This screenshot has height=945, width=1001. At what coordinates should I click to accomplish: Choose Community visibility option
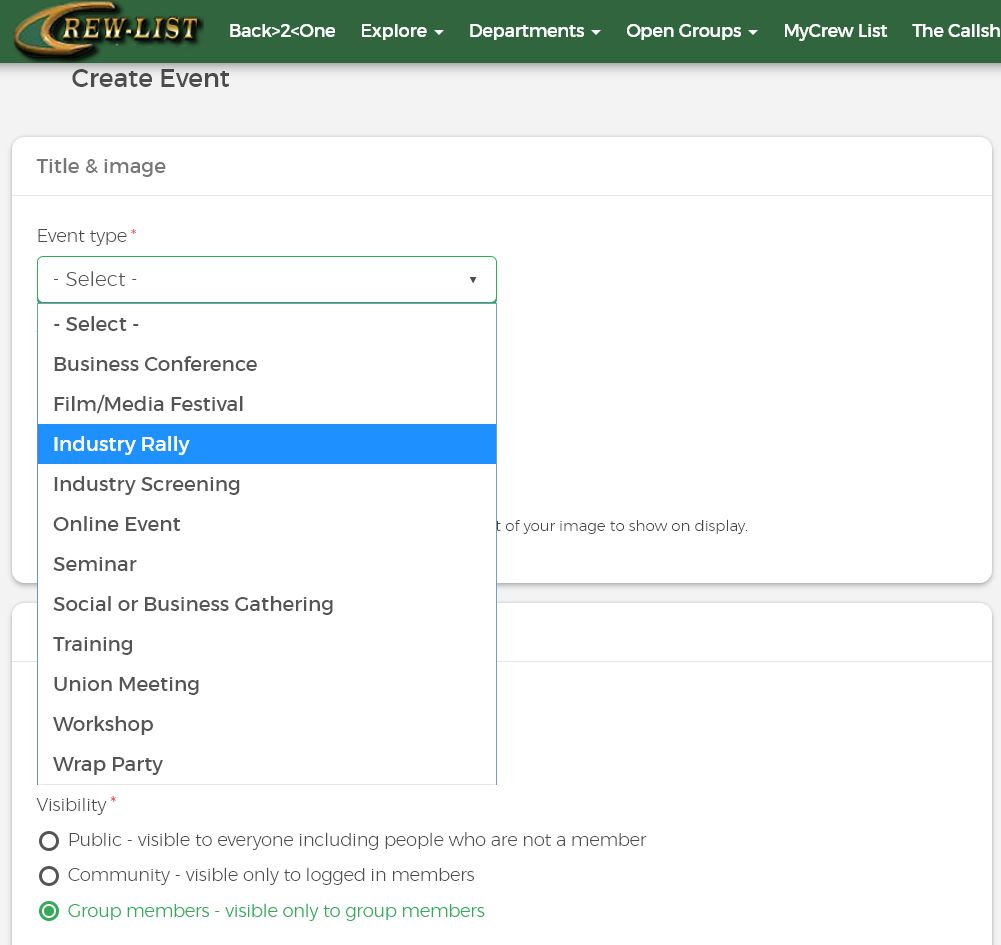click(49, 876)
